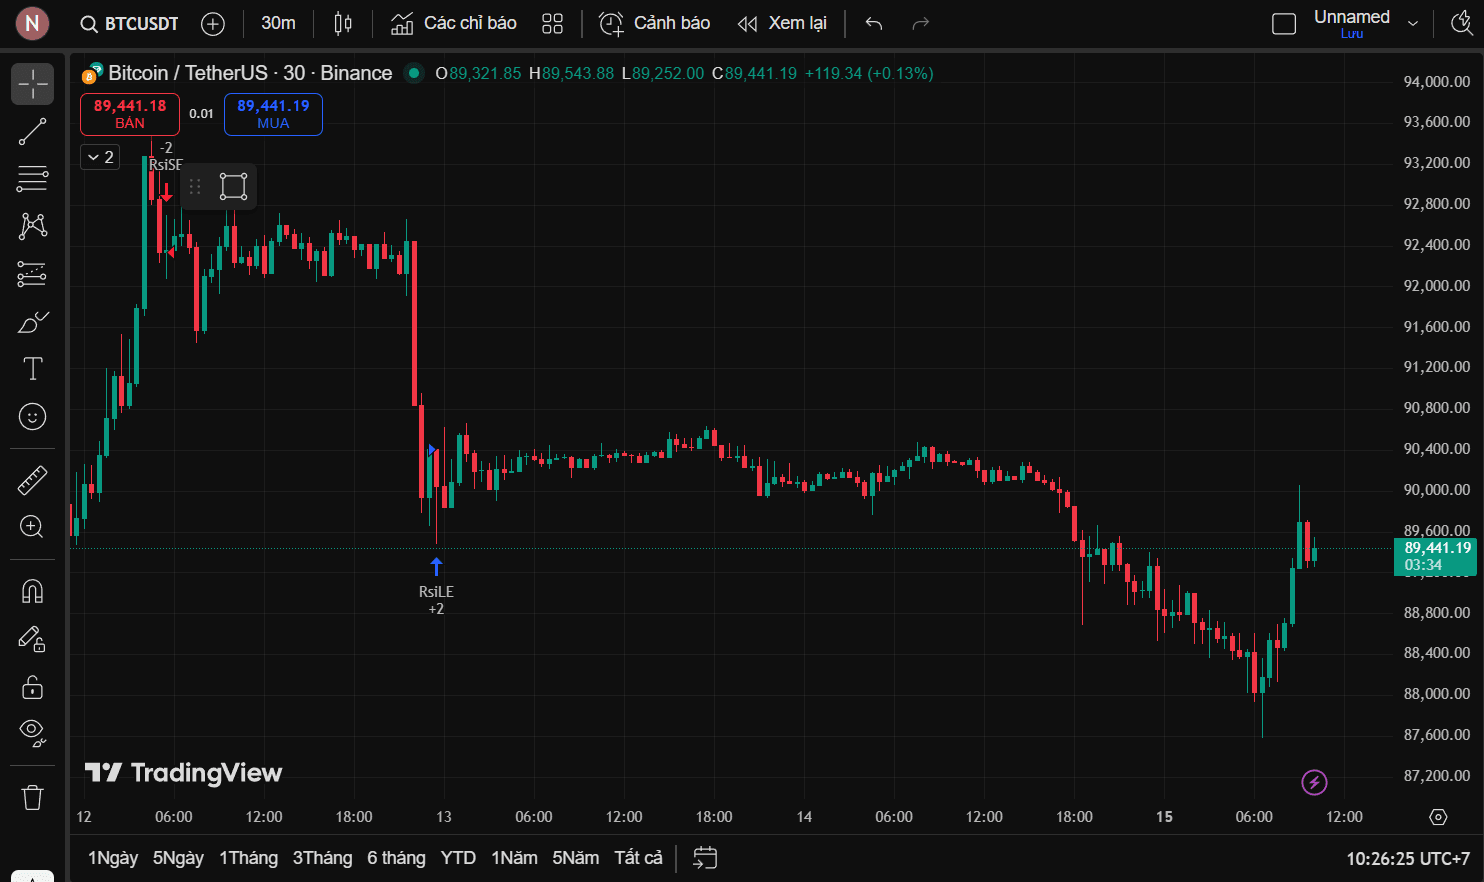The height and width of the screenshot is (882, 1484).
Task: Click the RsiLE +2 buy signal marker
Action: tap(436, 588)
